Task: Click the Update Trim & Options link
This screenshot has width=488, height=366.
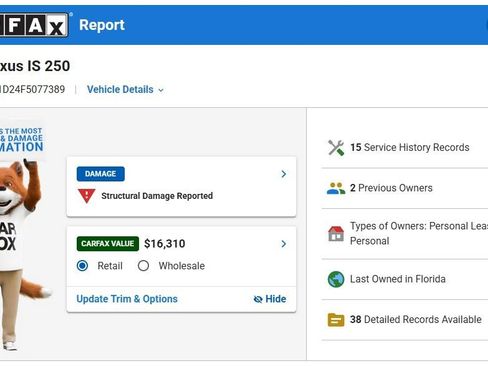Action: (x=127, y=299)
